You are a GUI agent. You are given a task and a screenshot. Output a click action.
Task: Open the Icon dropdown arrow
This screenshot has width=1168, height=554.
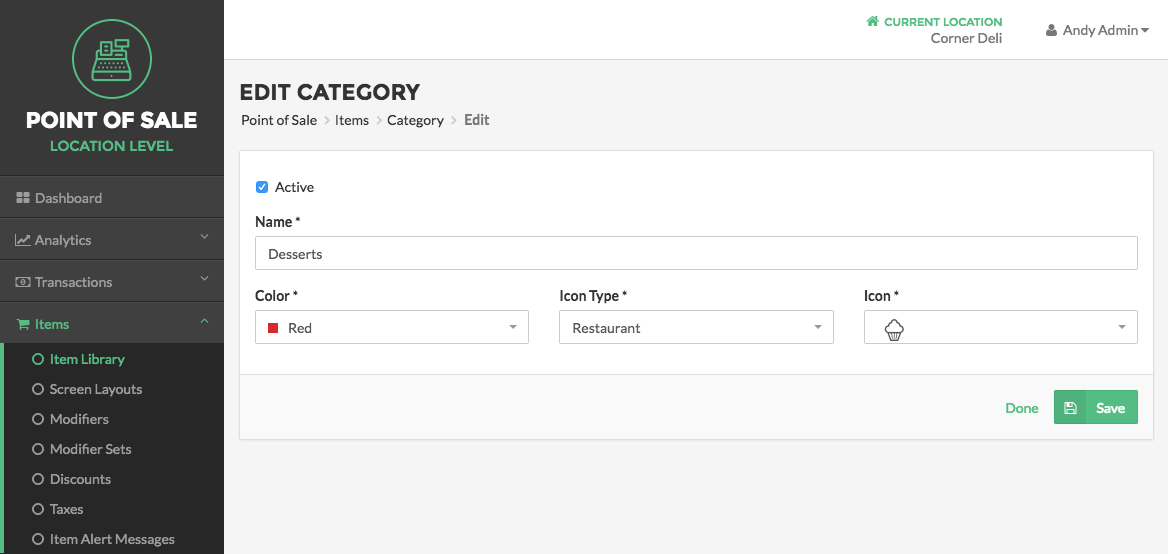pyautogui.click(x=1122, y=328)
